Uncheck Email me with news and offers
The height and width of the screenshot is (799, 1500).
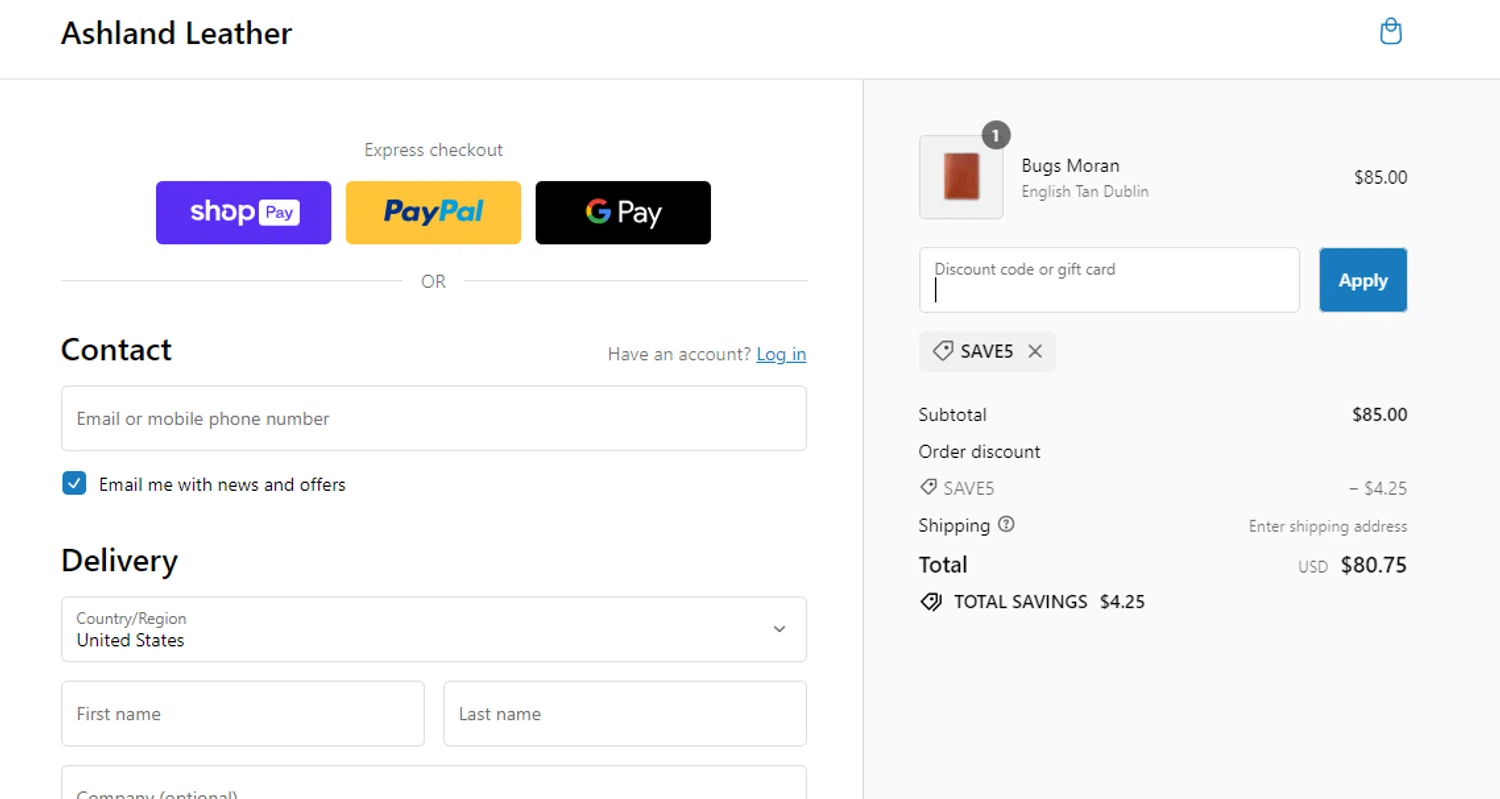(74, 484)
